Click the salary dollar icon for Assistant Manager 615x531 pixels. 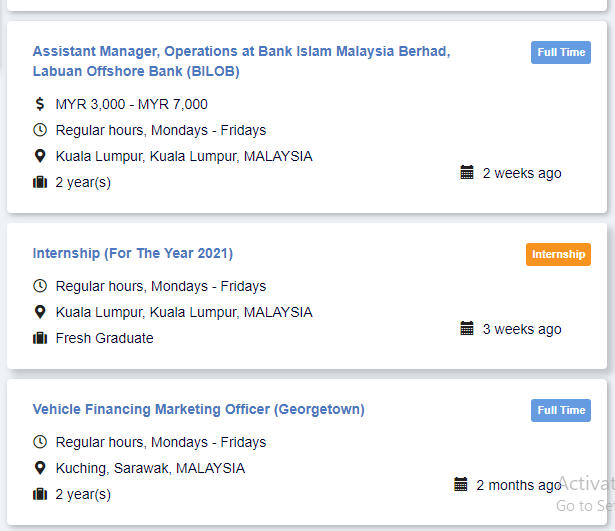(x=40, y=104)
